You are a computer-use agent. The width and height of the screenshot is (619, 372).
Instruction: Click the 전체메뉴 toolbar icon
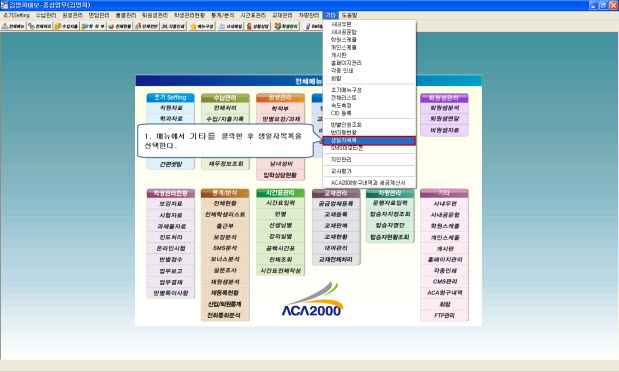click(x=13, y=26)
